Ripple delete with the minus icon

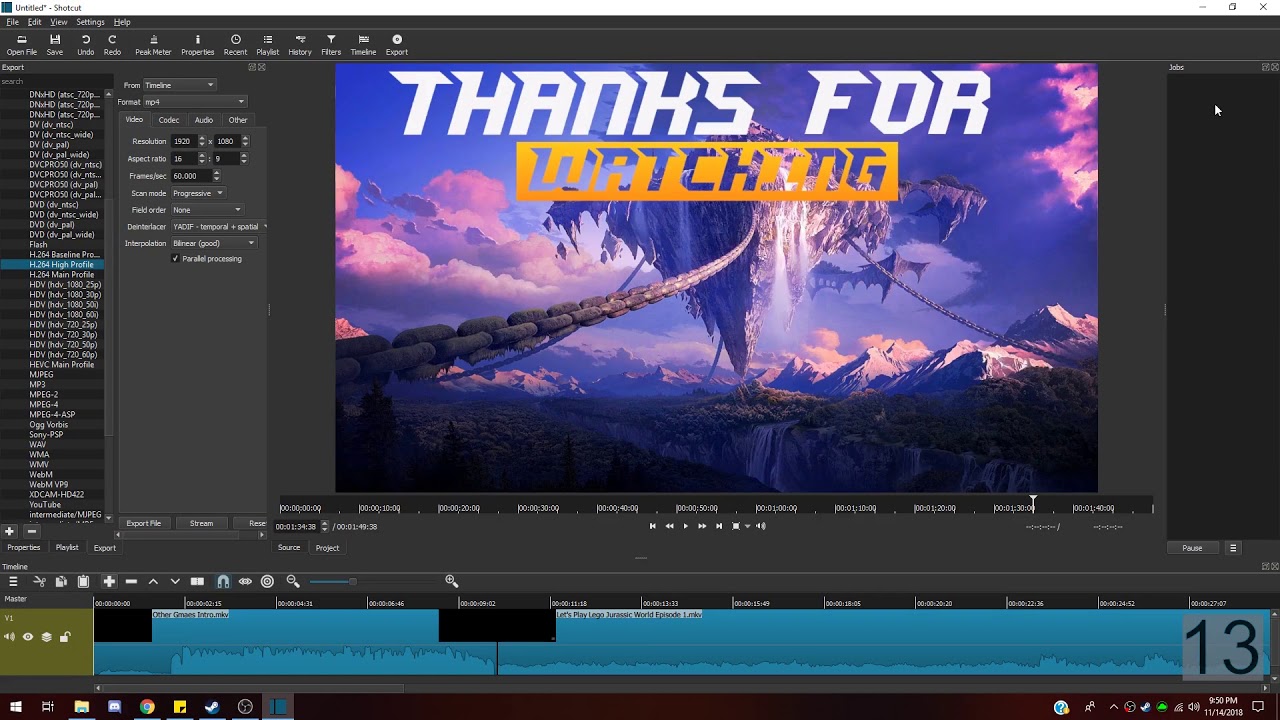click(131, 581)
